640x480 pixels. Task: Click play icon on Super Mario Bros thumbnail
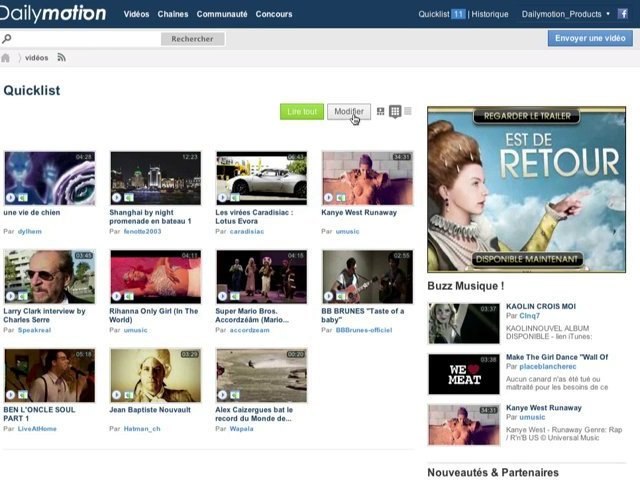[x=222, y=296]
